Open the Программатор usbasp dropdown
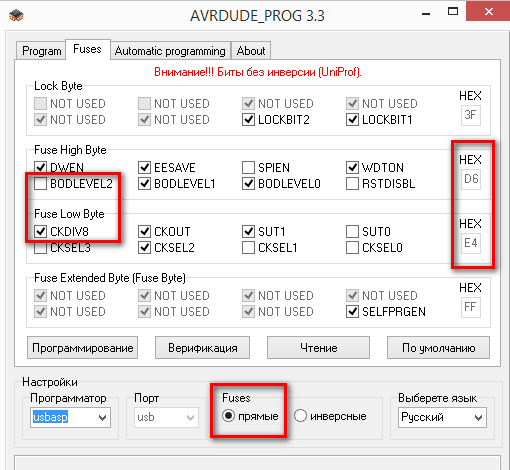The height and width of the screenshot is (470, 510). click(70, 417)
